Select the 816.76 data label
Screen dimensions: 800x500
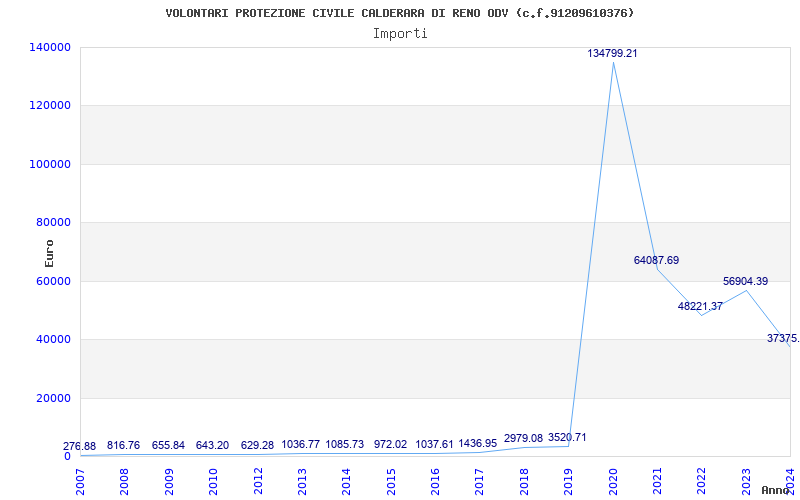123,445
